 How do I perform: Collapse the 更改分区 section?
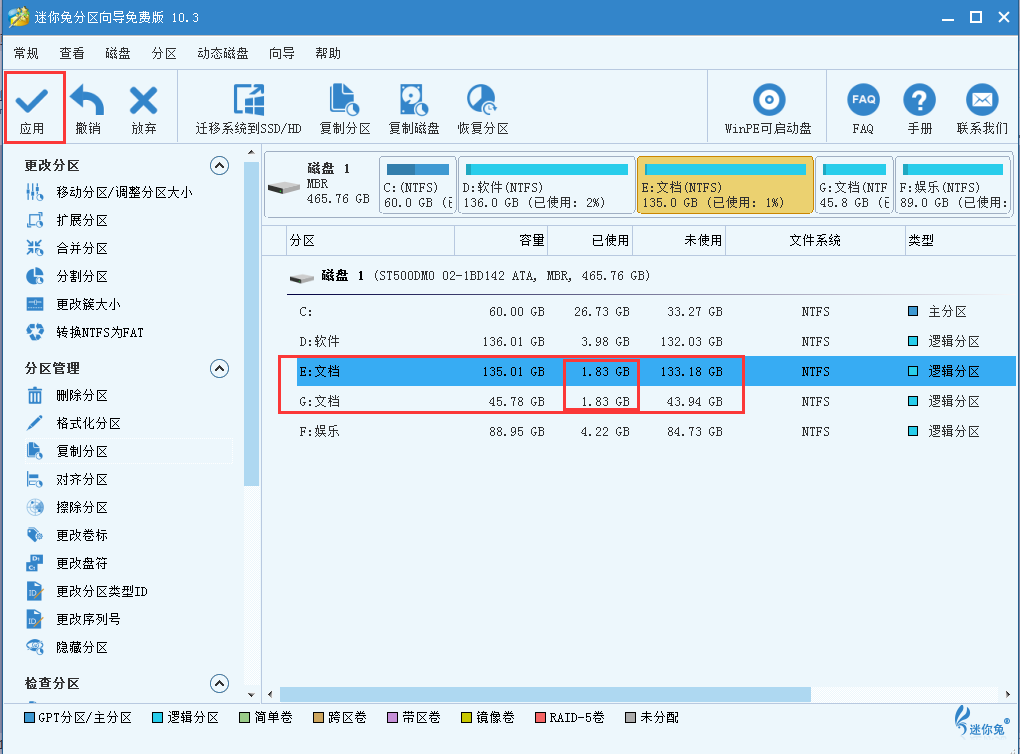(220, 166)
